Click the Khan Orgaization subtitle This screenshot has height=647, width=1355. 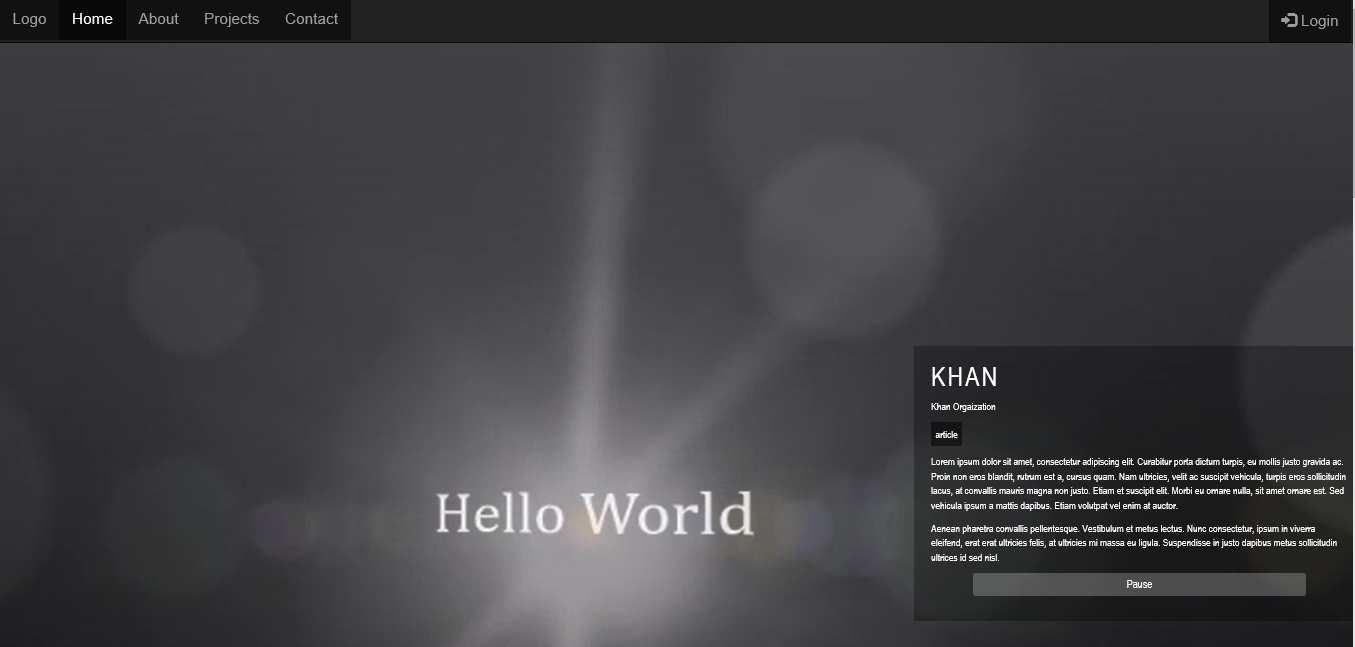[x=963, y=407]
